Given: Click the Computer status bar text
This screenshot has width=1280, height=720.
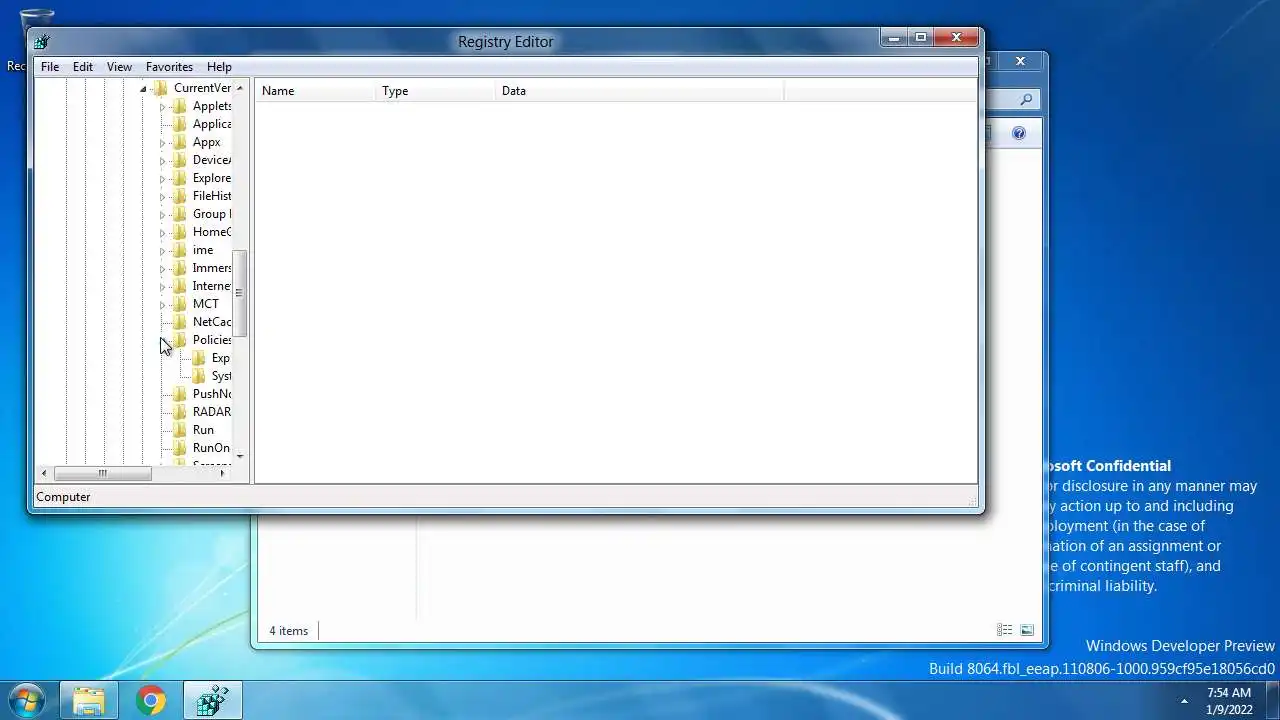Looking at the screenshot, I should click(63, 497).
